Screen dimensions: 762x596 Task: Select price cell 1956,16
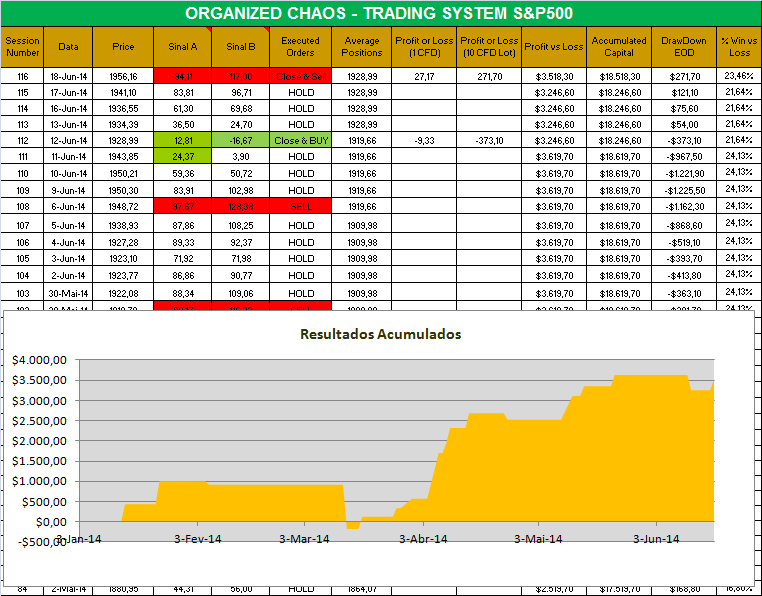coord(123,76)
